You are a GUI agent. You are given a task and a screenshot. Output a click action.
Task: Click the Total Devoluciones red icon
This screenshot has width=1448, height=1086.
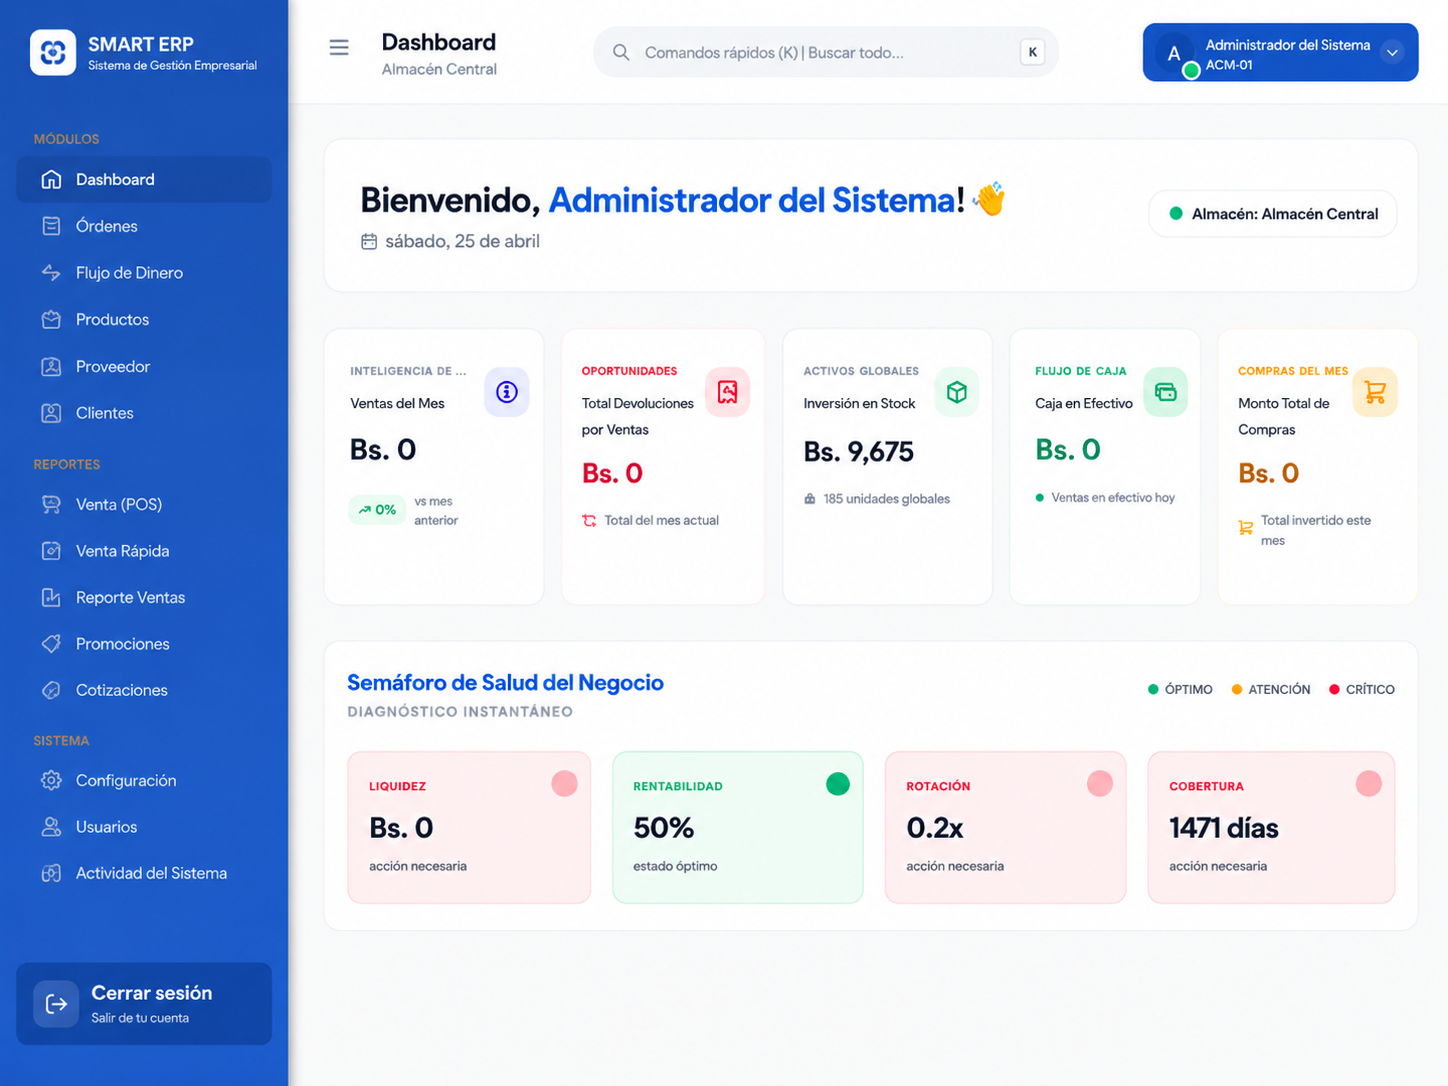[727, 392]
